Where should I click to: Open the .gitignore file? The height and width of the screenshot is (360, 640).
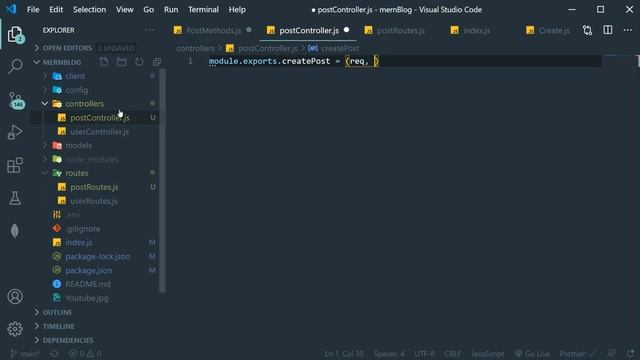(83, 229)
